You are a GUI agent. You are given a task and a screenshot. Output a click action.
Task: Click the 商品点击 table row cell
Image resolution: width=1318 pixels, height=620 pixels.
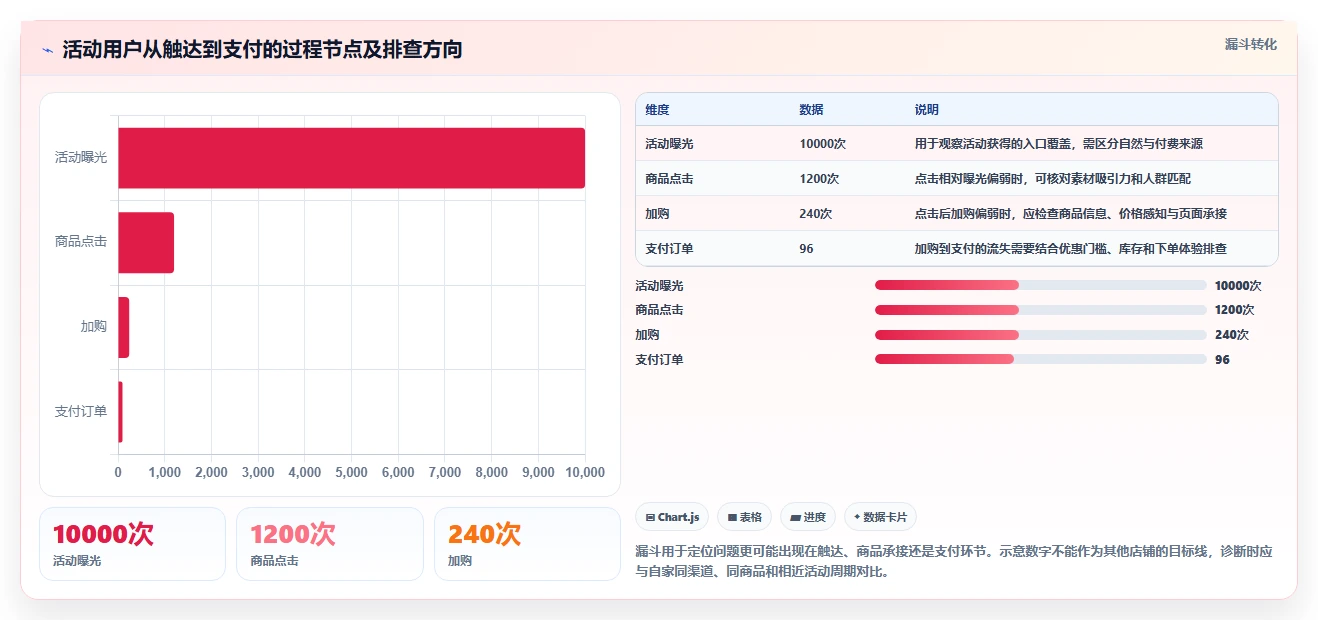click(x=670, y=179)
